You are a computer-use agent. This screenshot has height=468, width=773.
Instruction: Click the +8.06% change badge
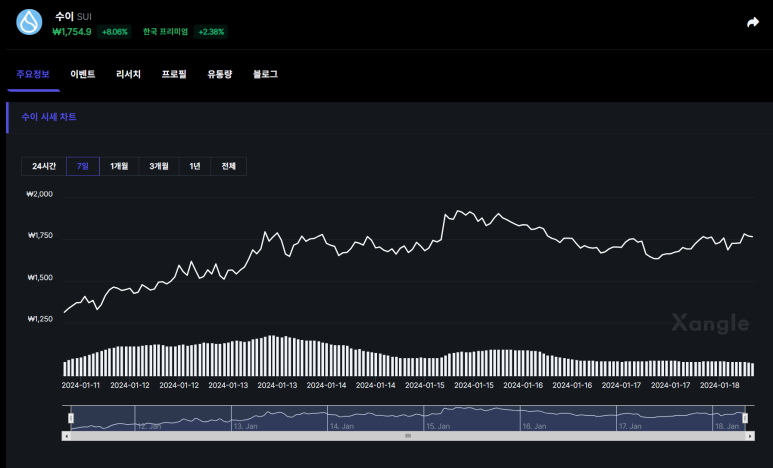[x=114, y=32]
